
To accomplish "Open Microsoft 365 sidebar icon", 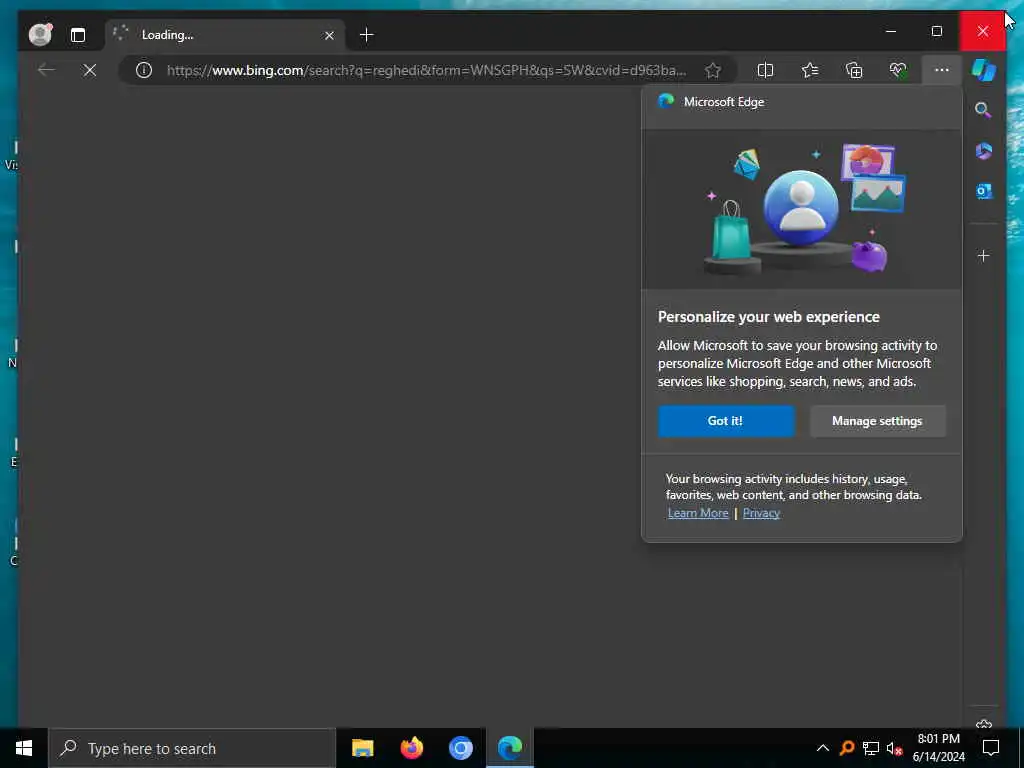I will [984, 151].
